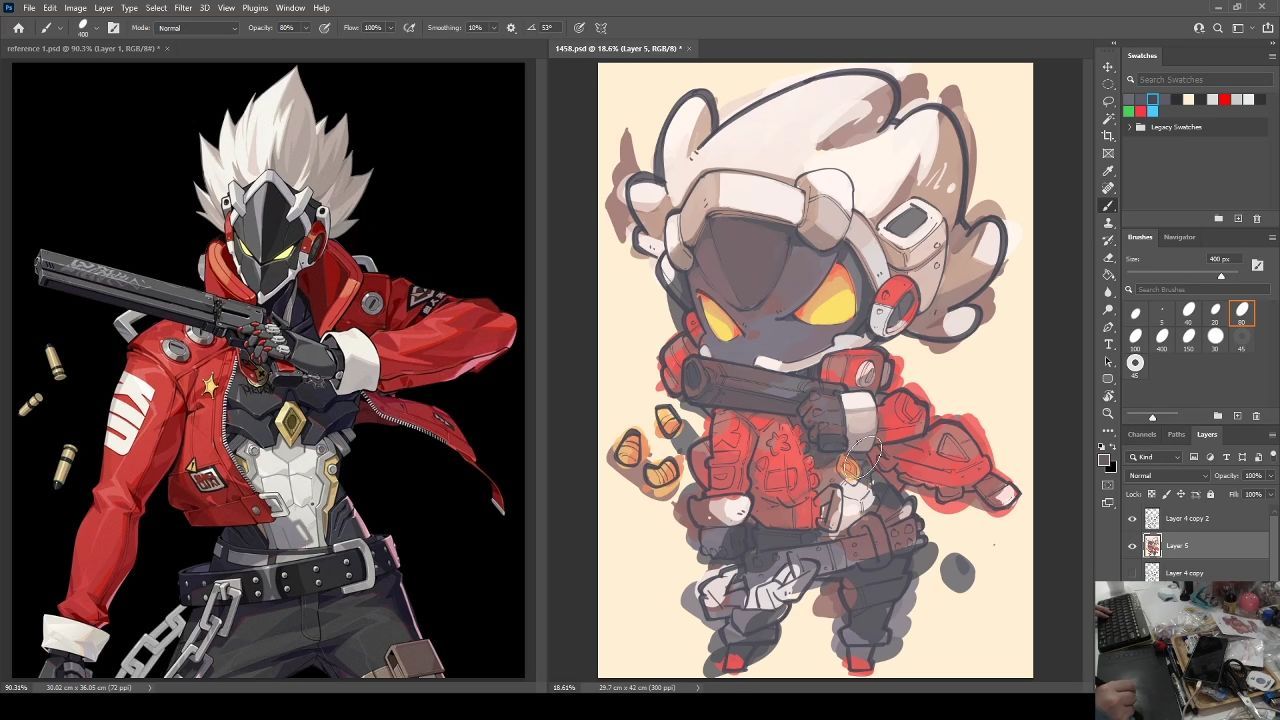This screenshot has height=720, width=1280.
Task: Open symmetry paint butterfly options
Action: pos(601,28)
